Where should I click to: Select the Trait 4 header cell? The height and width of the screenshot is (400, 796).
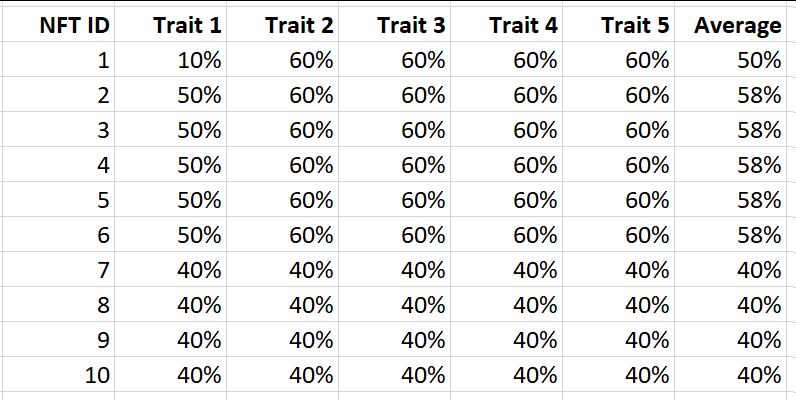click(522, 25)
